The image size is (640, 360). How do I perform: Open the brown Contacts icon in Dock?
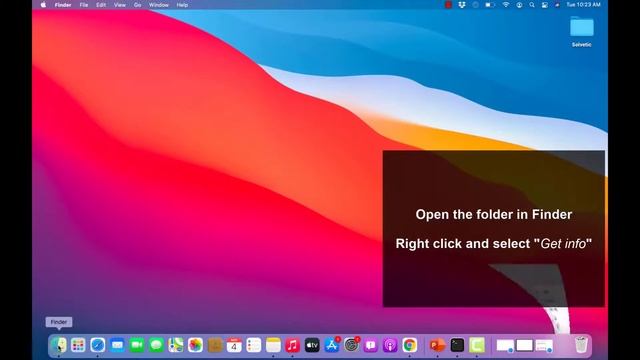215,345
